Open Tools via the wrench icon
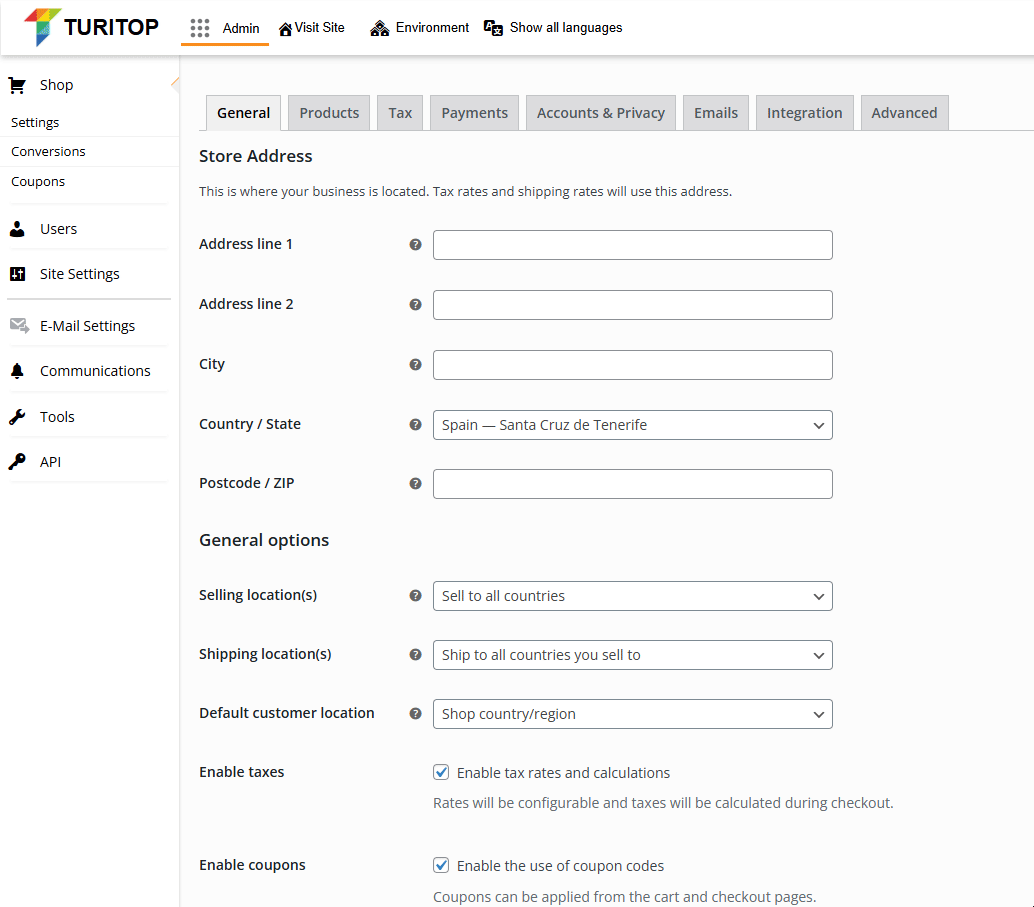Image resolution: width=1034 pixels, height=907 pixels. 17,417
